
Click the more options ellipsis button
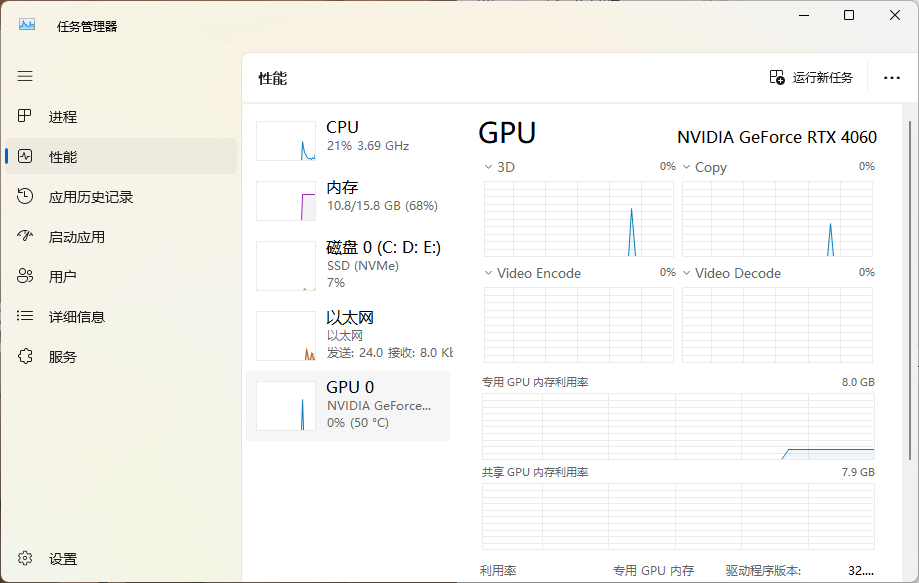891,77
